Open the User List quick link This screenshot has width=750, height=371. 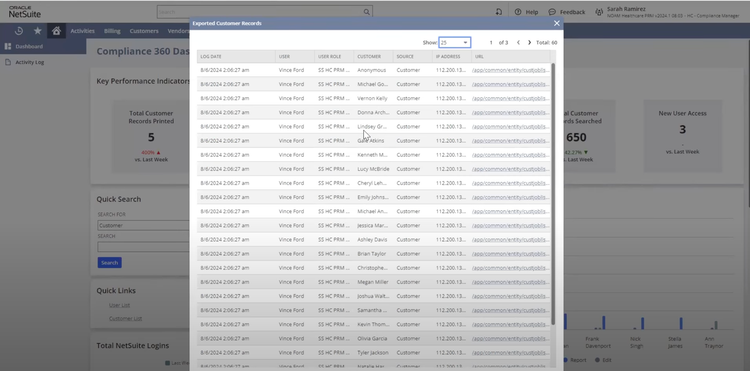coord(120,305)
